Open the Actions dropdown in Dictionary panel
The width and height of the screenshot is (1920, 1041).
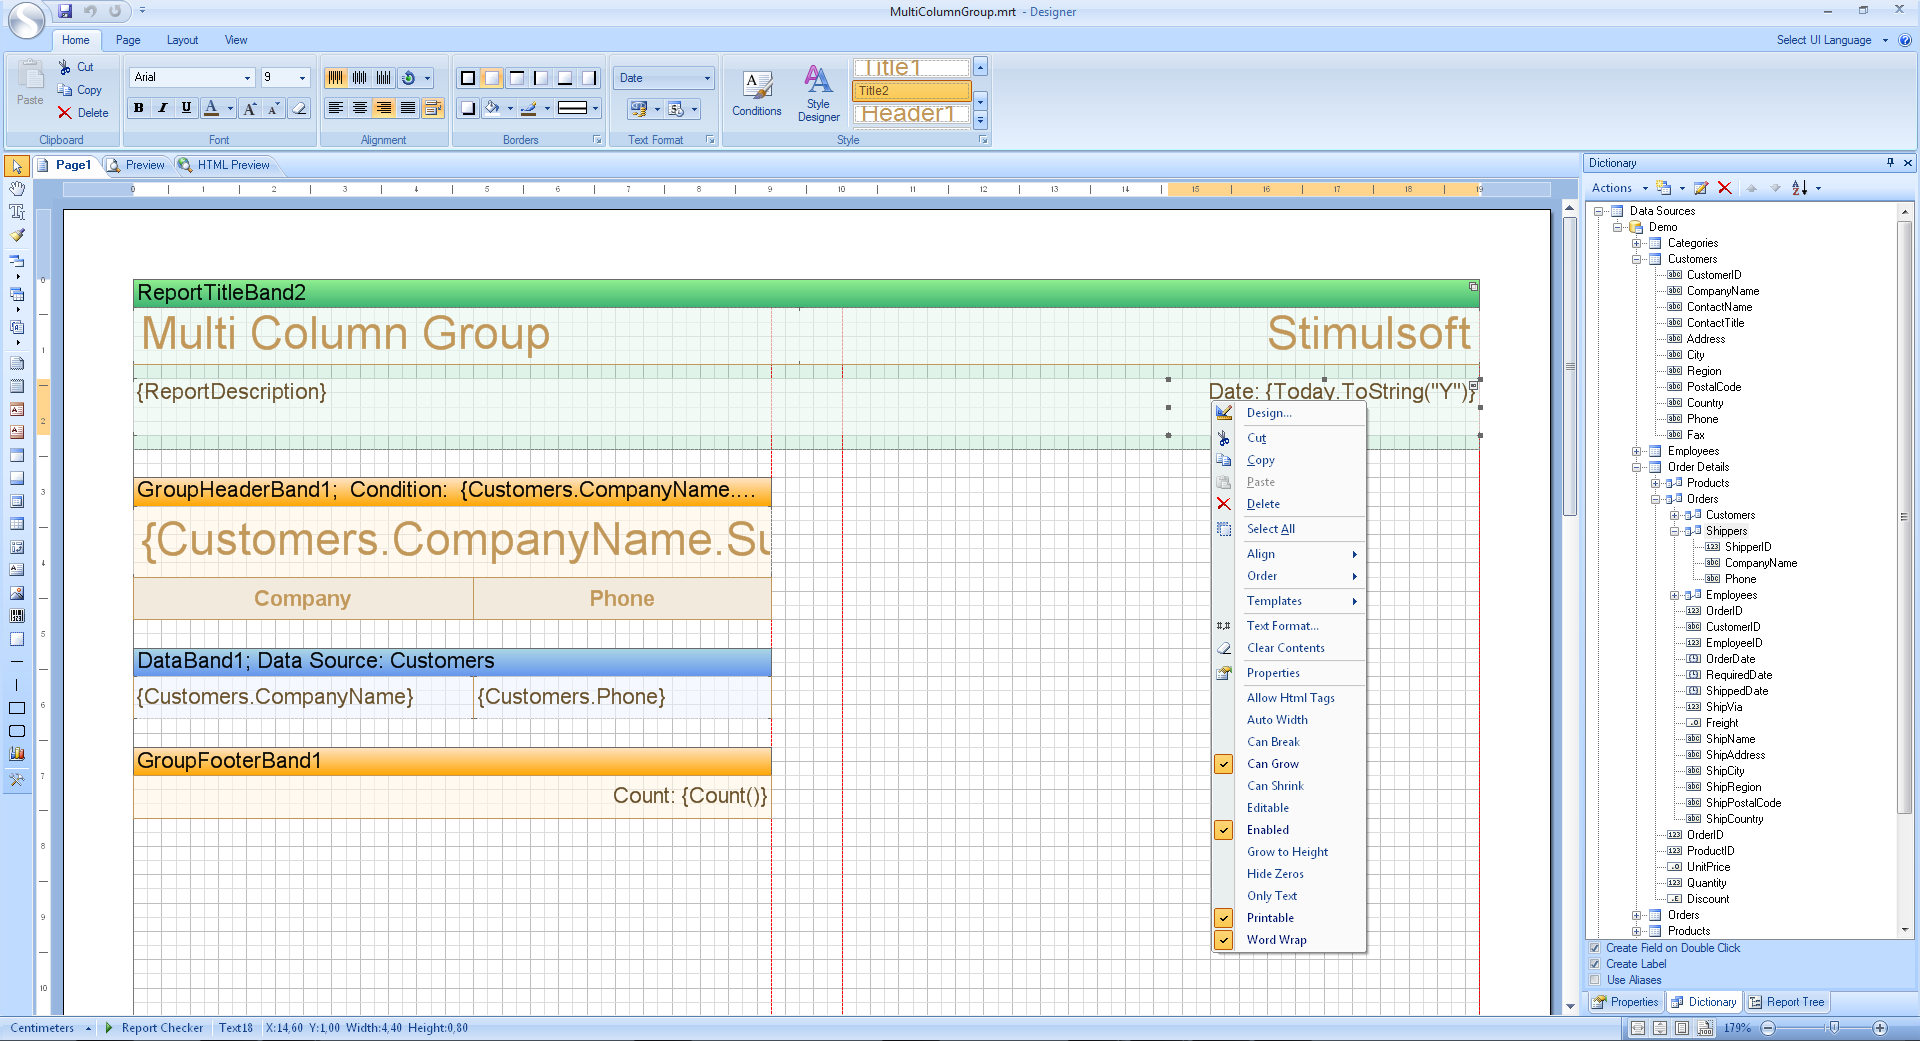click(1618, 188)
